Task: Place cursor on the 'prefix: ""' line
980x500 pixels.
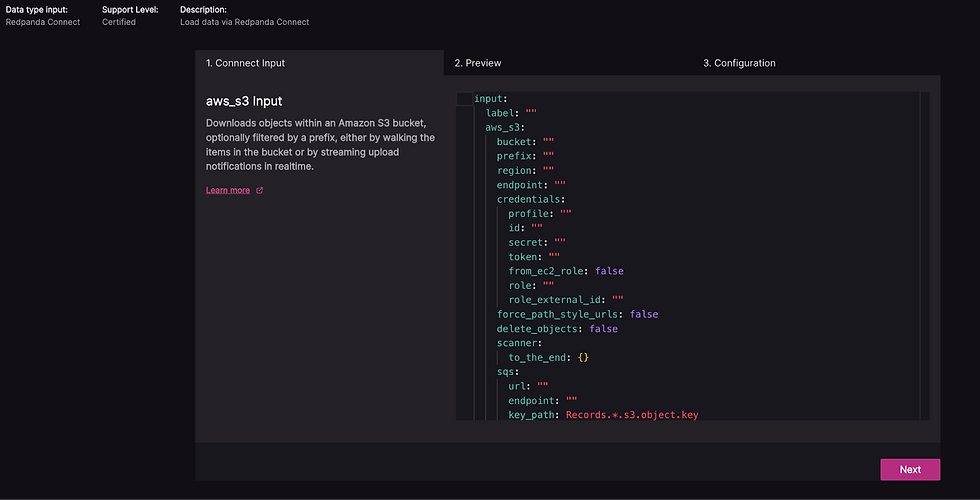Action: [x=525, y=156]
